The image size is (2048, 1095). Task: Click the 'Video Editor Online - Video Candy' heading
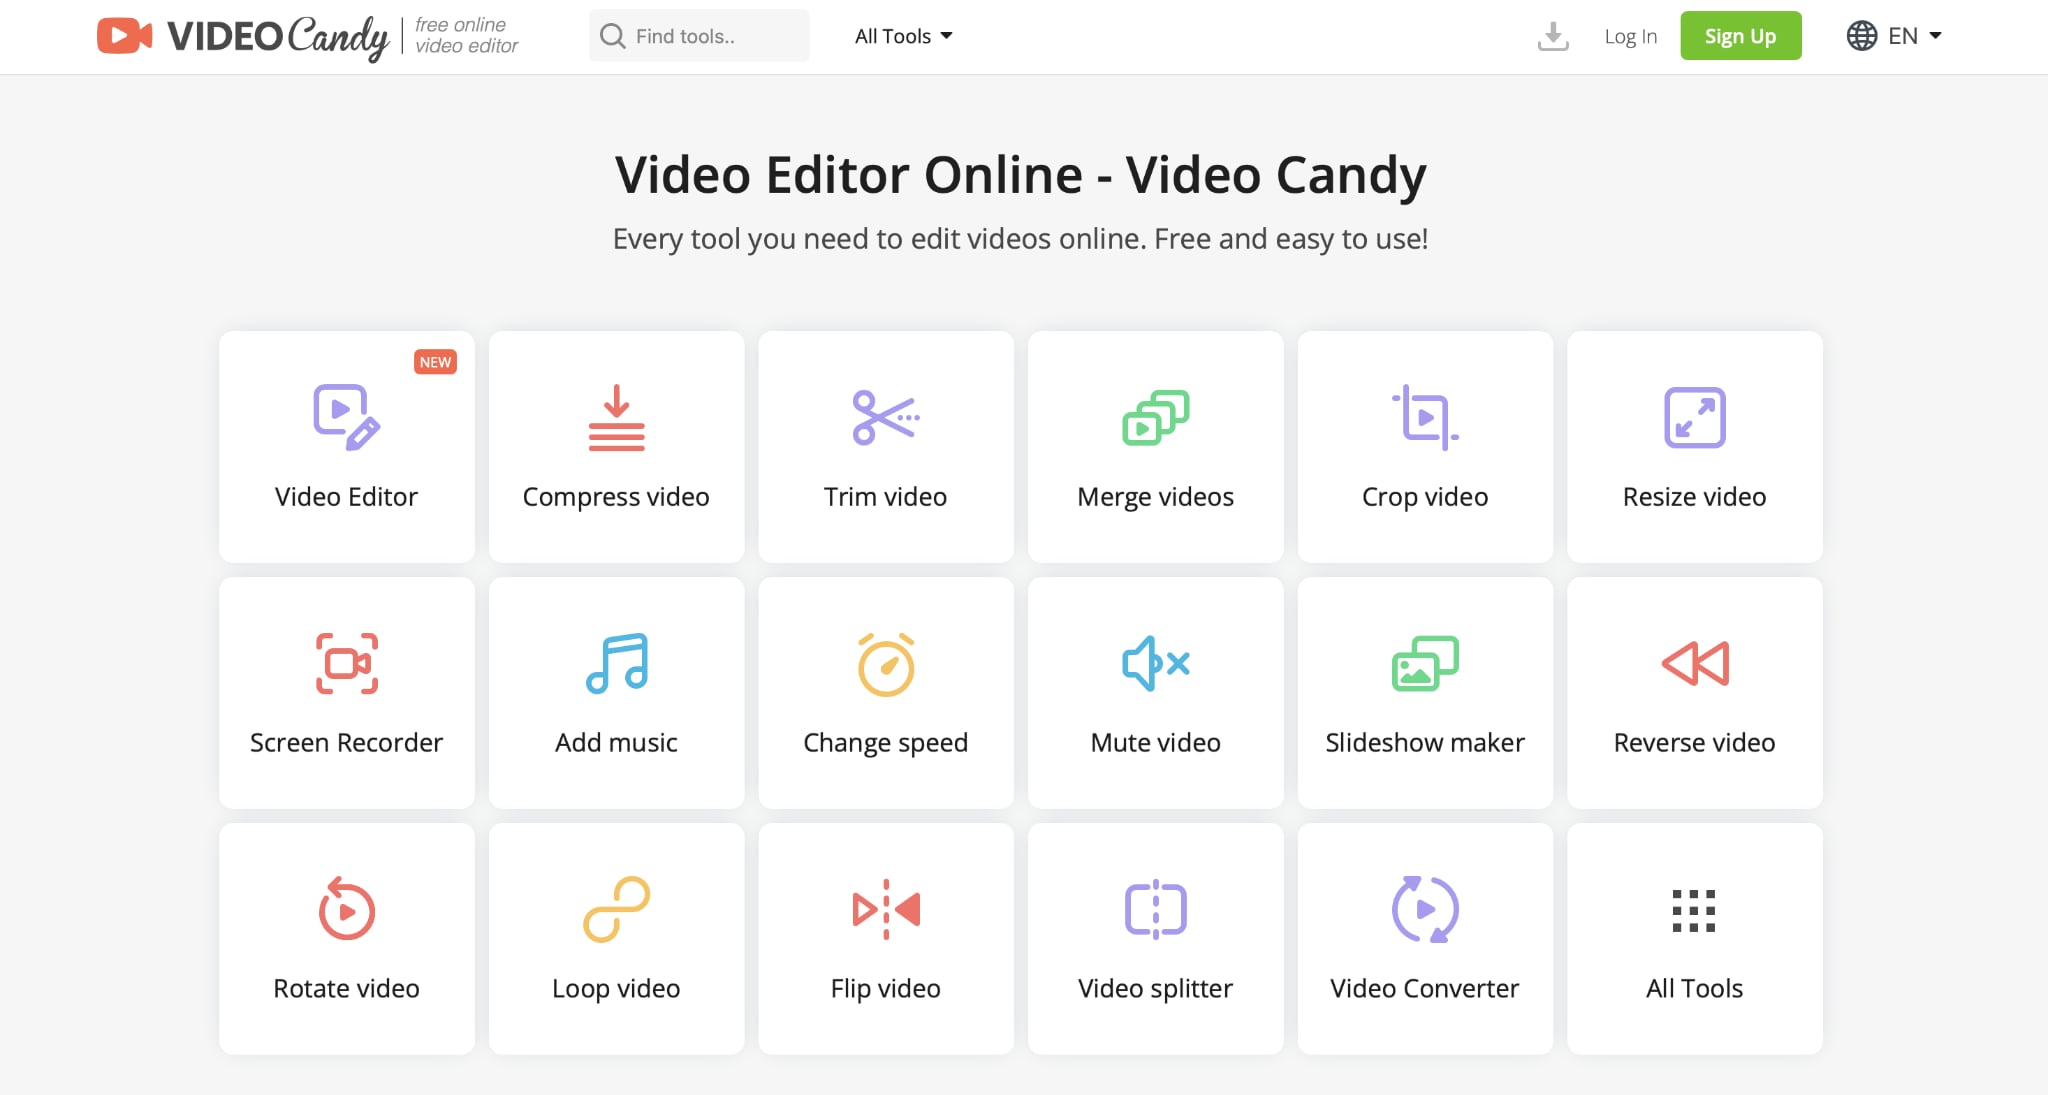(1020, 176)
